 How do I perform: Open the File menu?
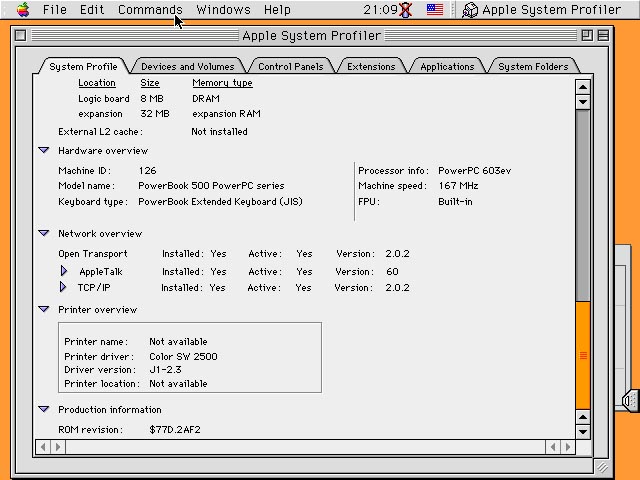pos(55,9)
